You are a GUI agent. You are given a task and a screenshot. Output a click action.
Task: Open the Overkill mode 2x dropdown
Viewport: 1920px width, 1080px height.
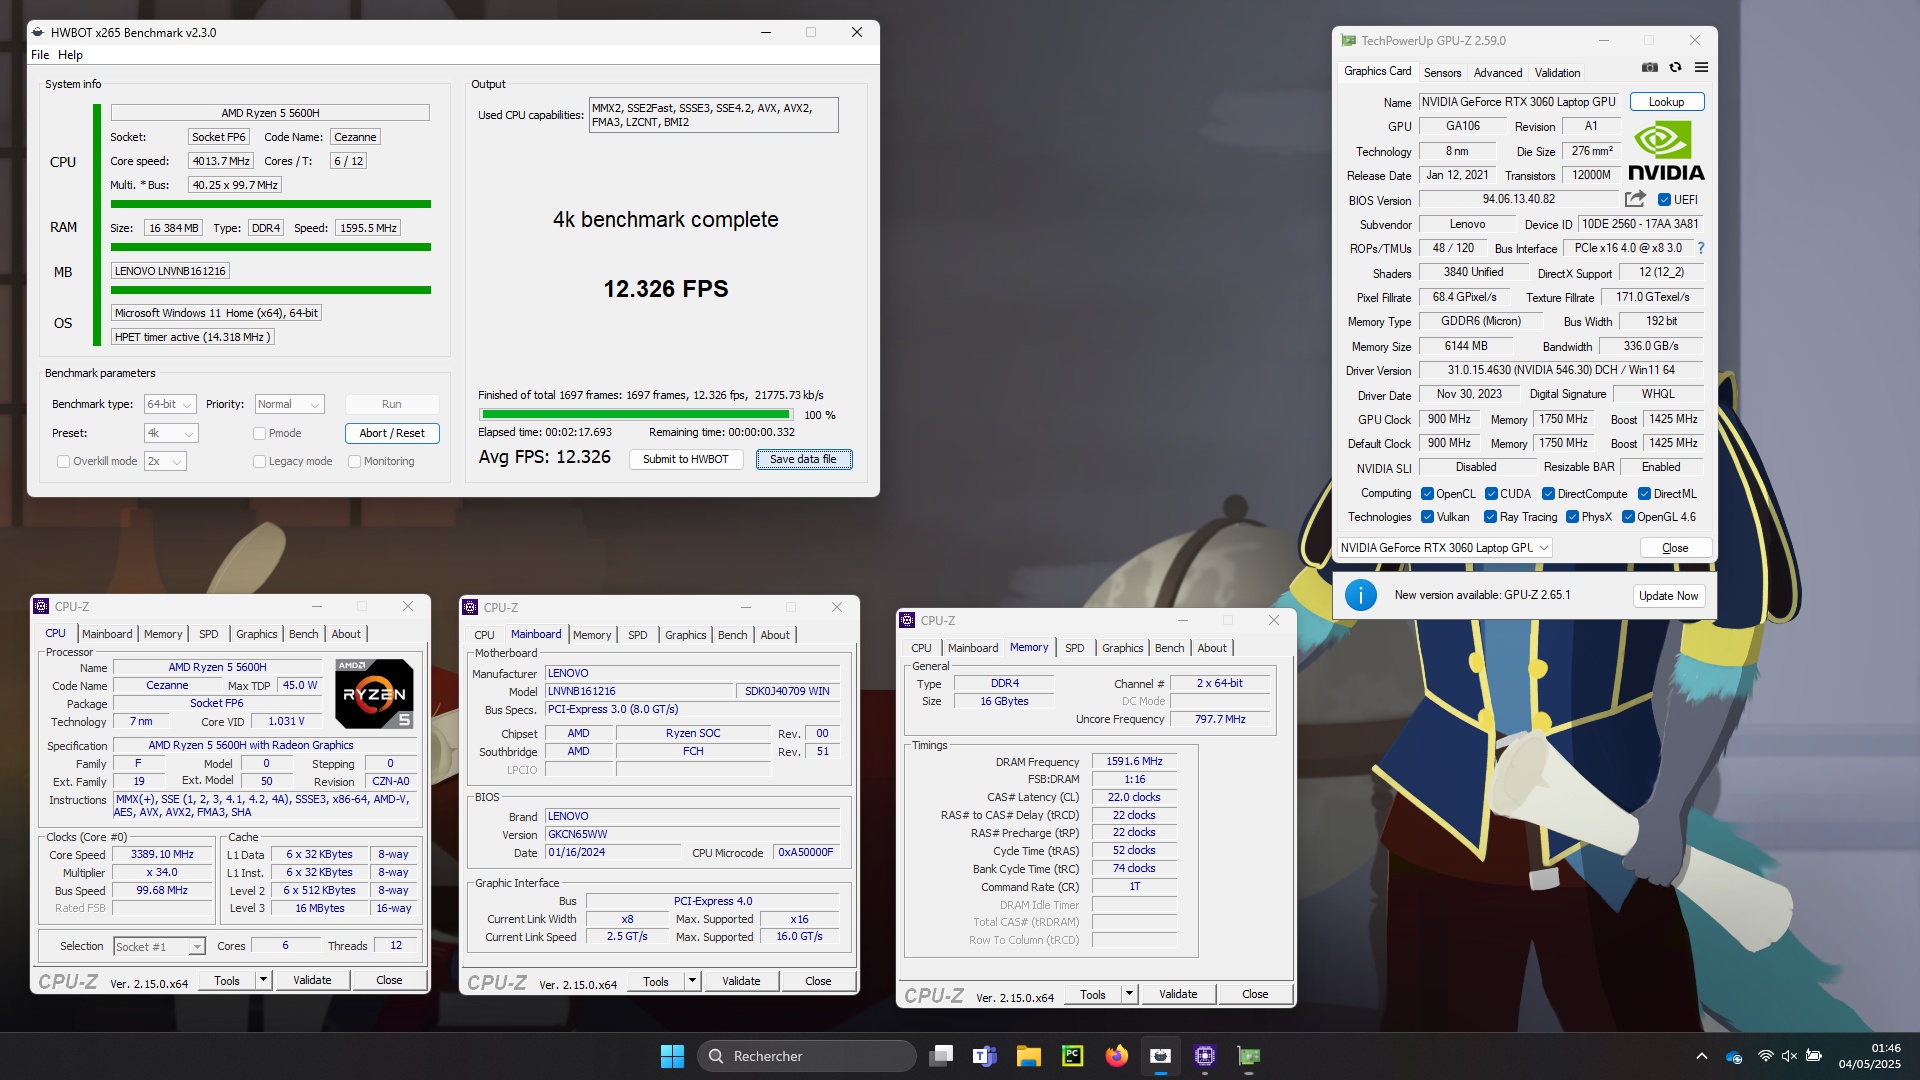[165, 461]
